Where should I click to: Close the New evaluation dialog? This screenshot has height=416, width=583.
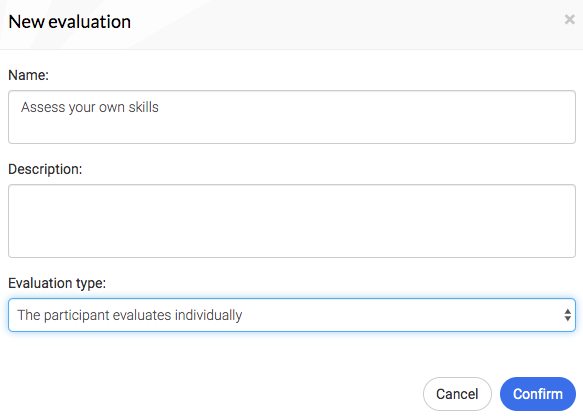pos(569,19)
